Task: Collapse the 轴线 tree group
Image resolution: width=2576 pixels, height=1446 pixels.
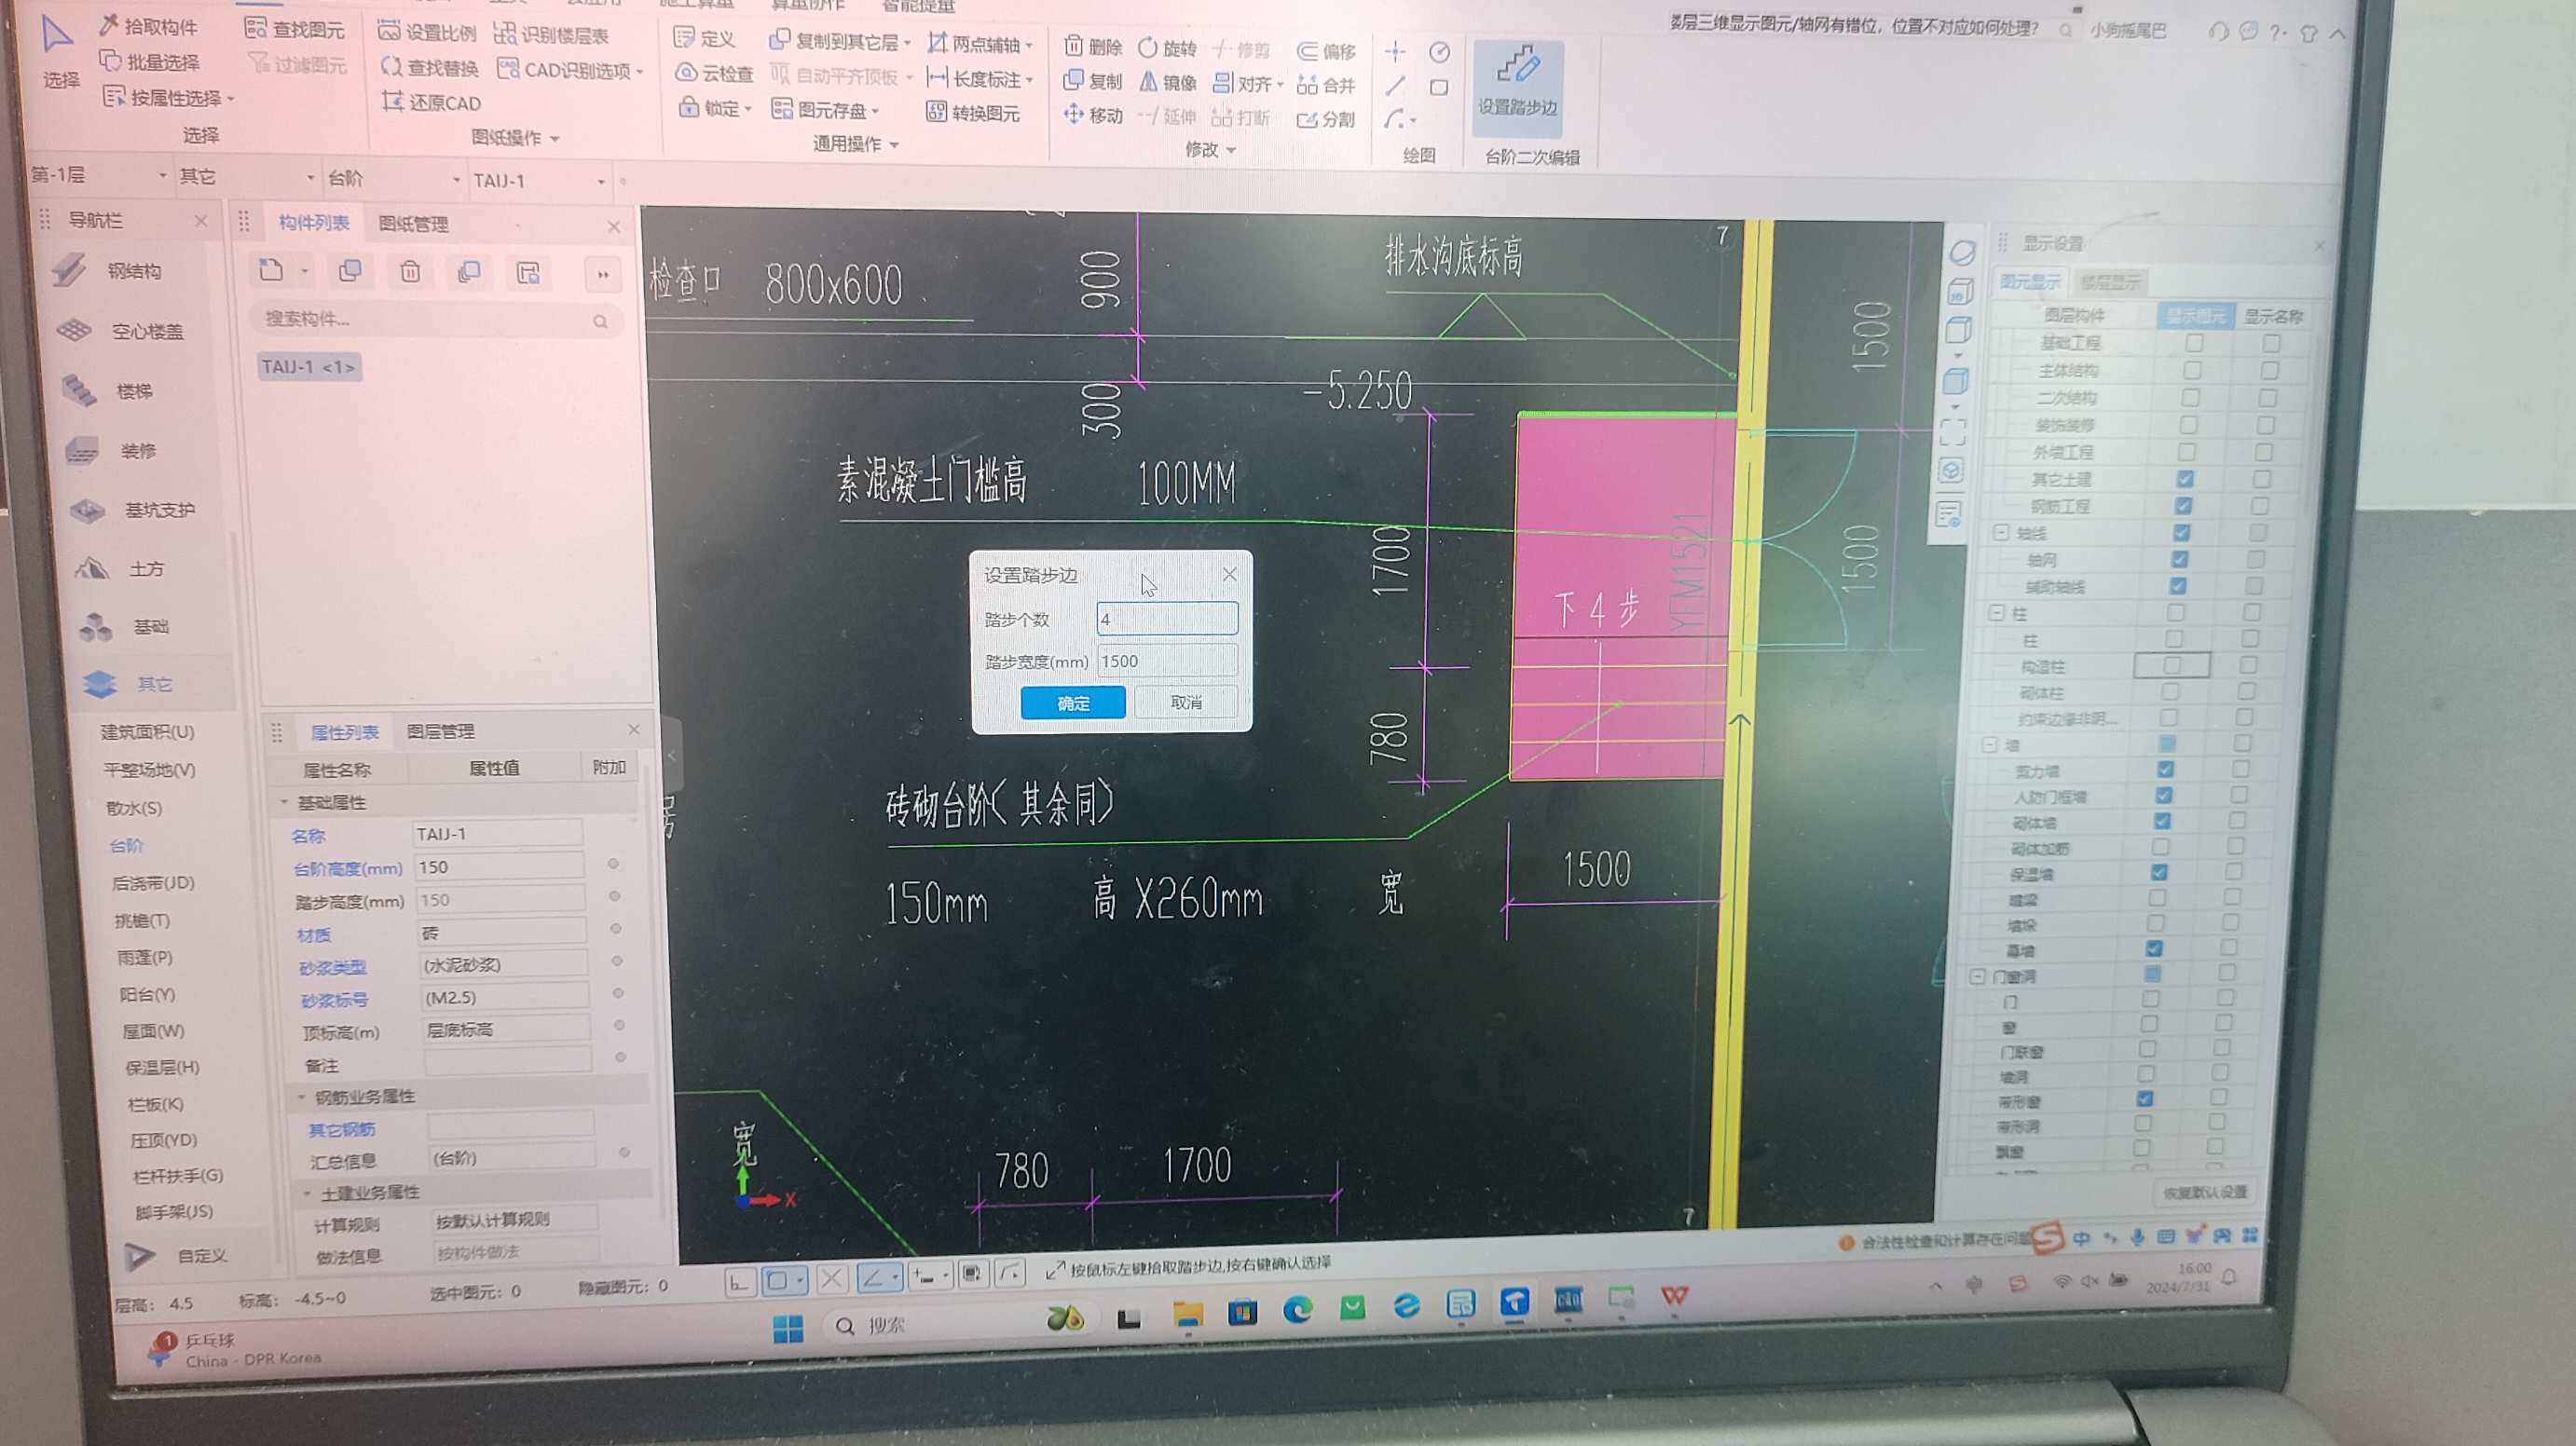Action: tap(2001, 532)
